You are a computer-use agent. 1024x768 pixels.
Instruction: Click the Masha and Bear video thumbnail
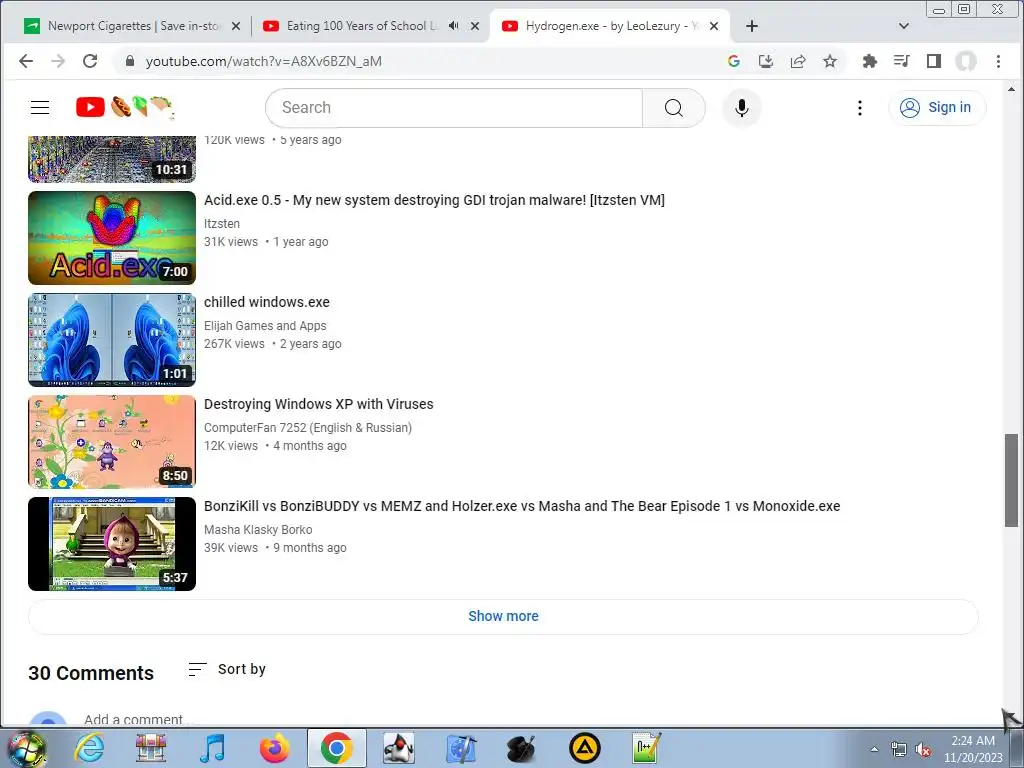pyautogui.click(x=112, y=544)
